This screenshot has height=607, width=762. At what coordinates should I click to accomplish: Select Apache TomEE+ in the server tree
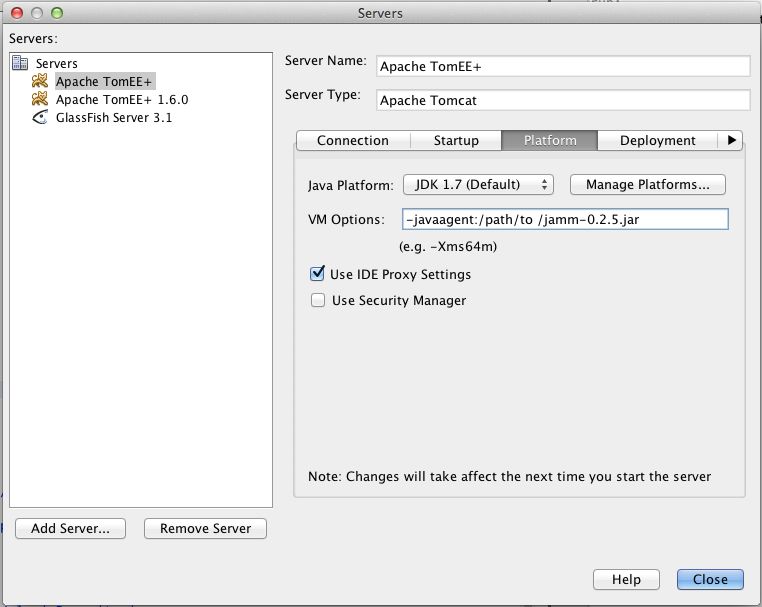(105, 81)
